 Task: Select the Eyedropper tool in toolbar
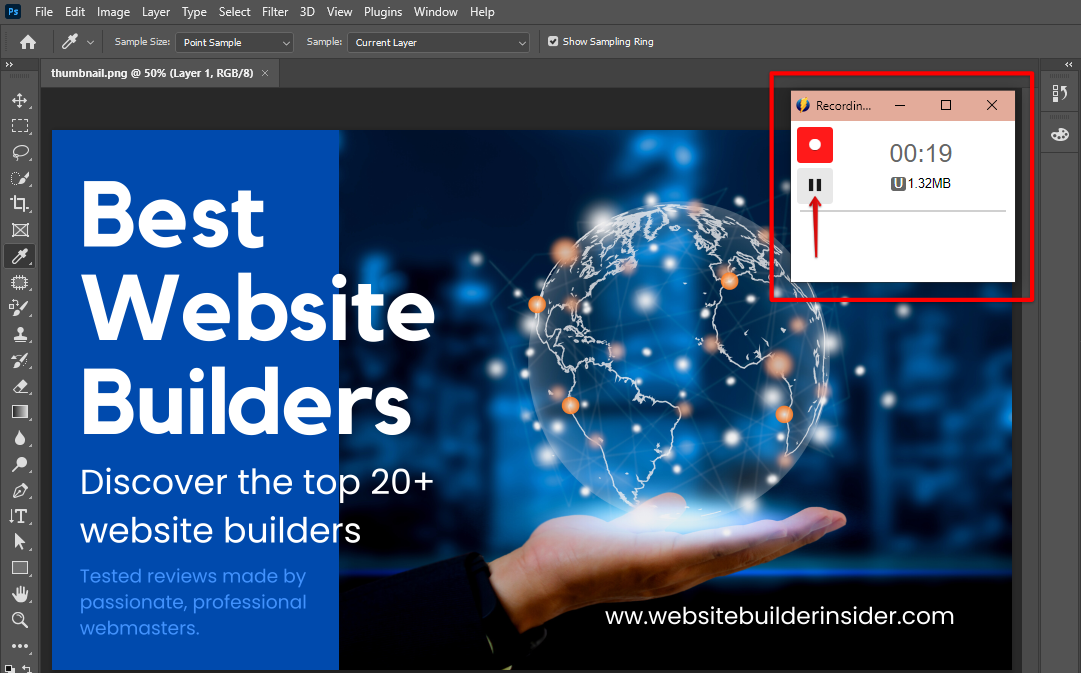point(20,257)
